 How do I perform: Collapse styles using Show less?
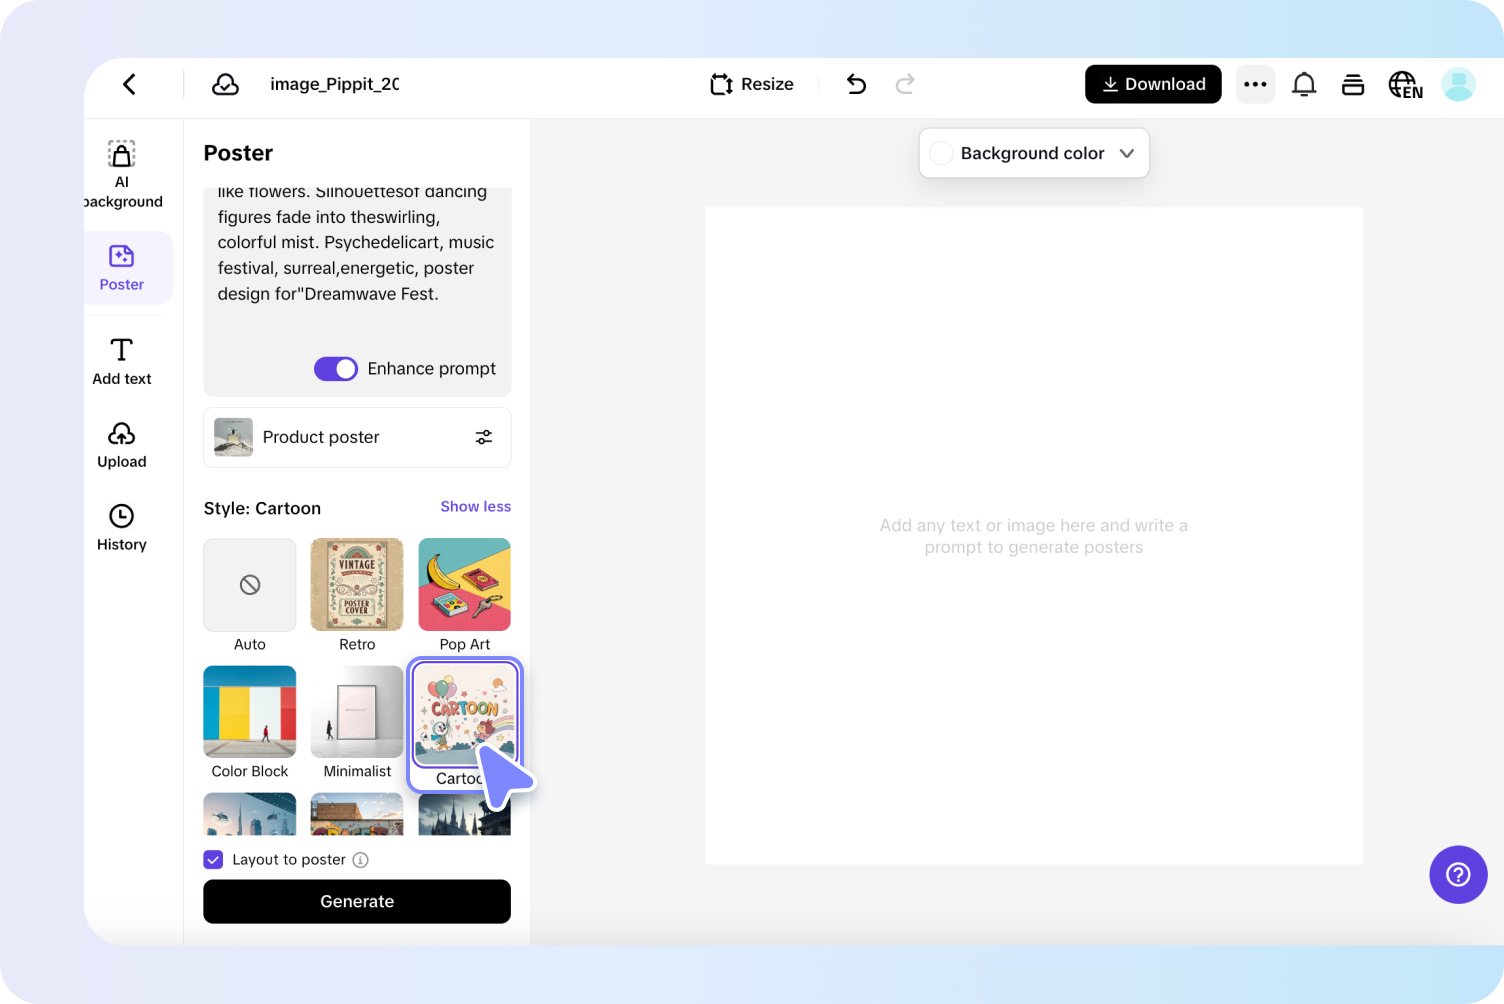475,506
